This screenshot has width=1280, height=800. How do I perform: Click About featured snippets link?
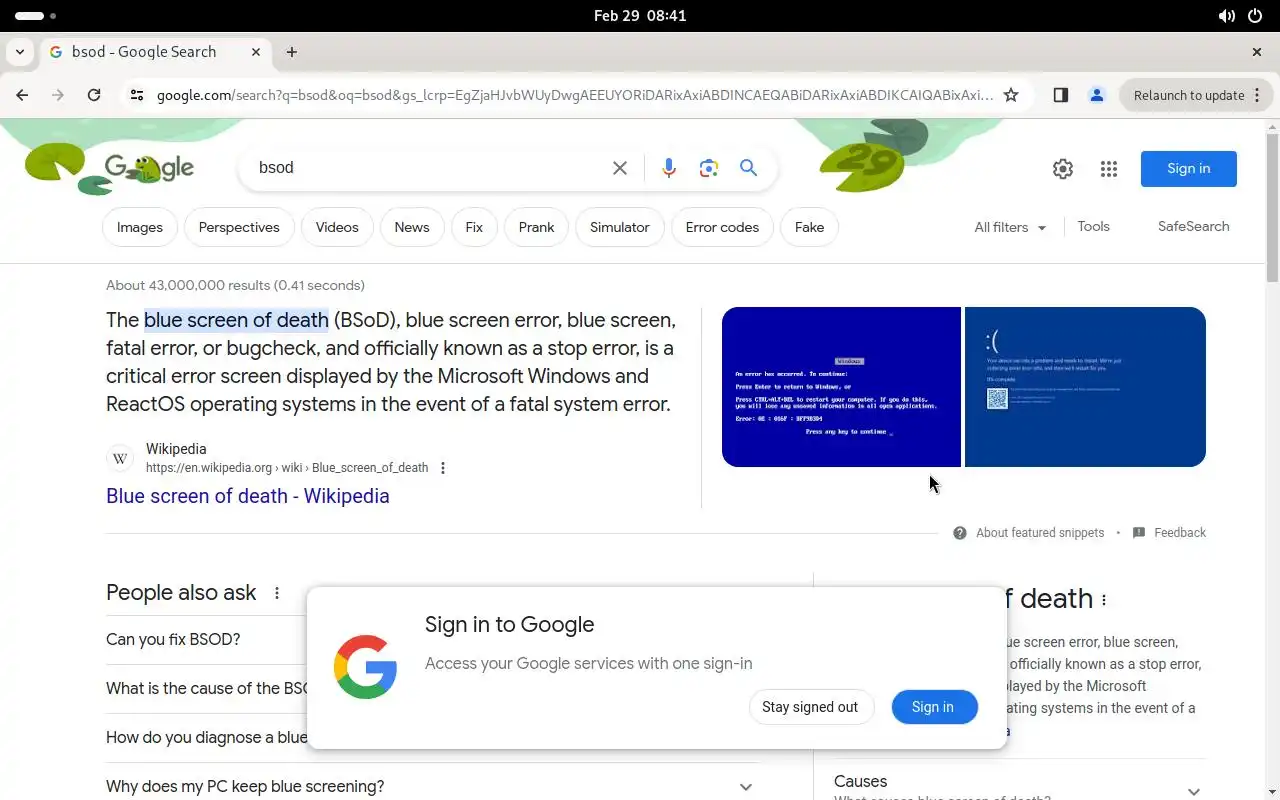click(x=1040, y=533)
